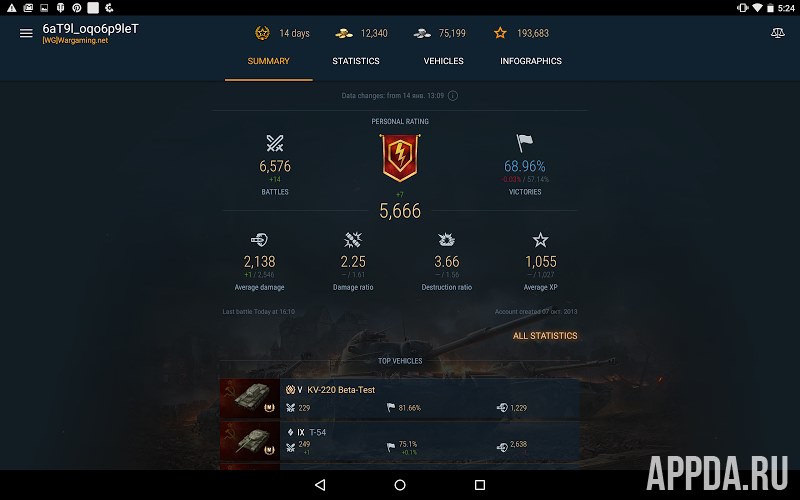Open the ALL STATISTICS link
This screenshot has width=800, height=500.
click(x=545, y=336)
